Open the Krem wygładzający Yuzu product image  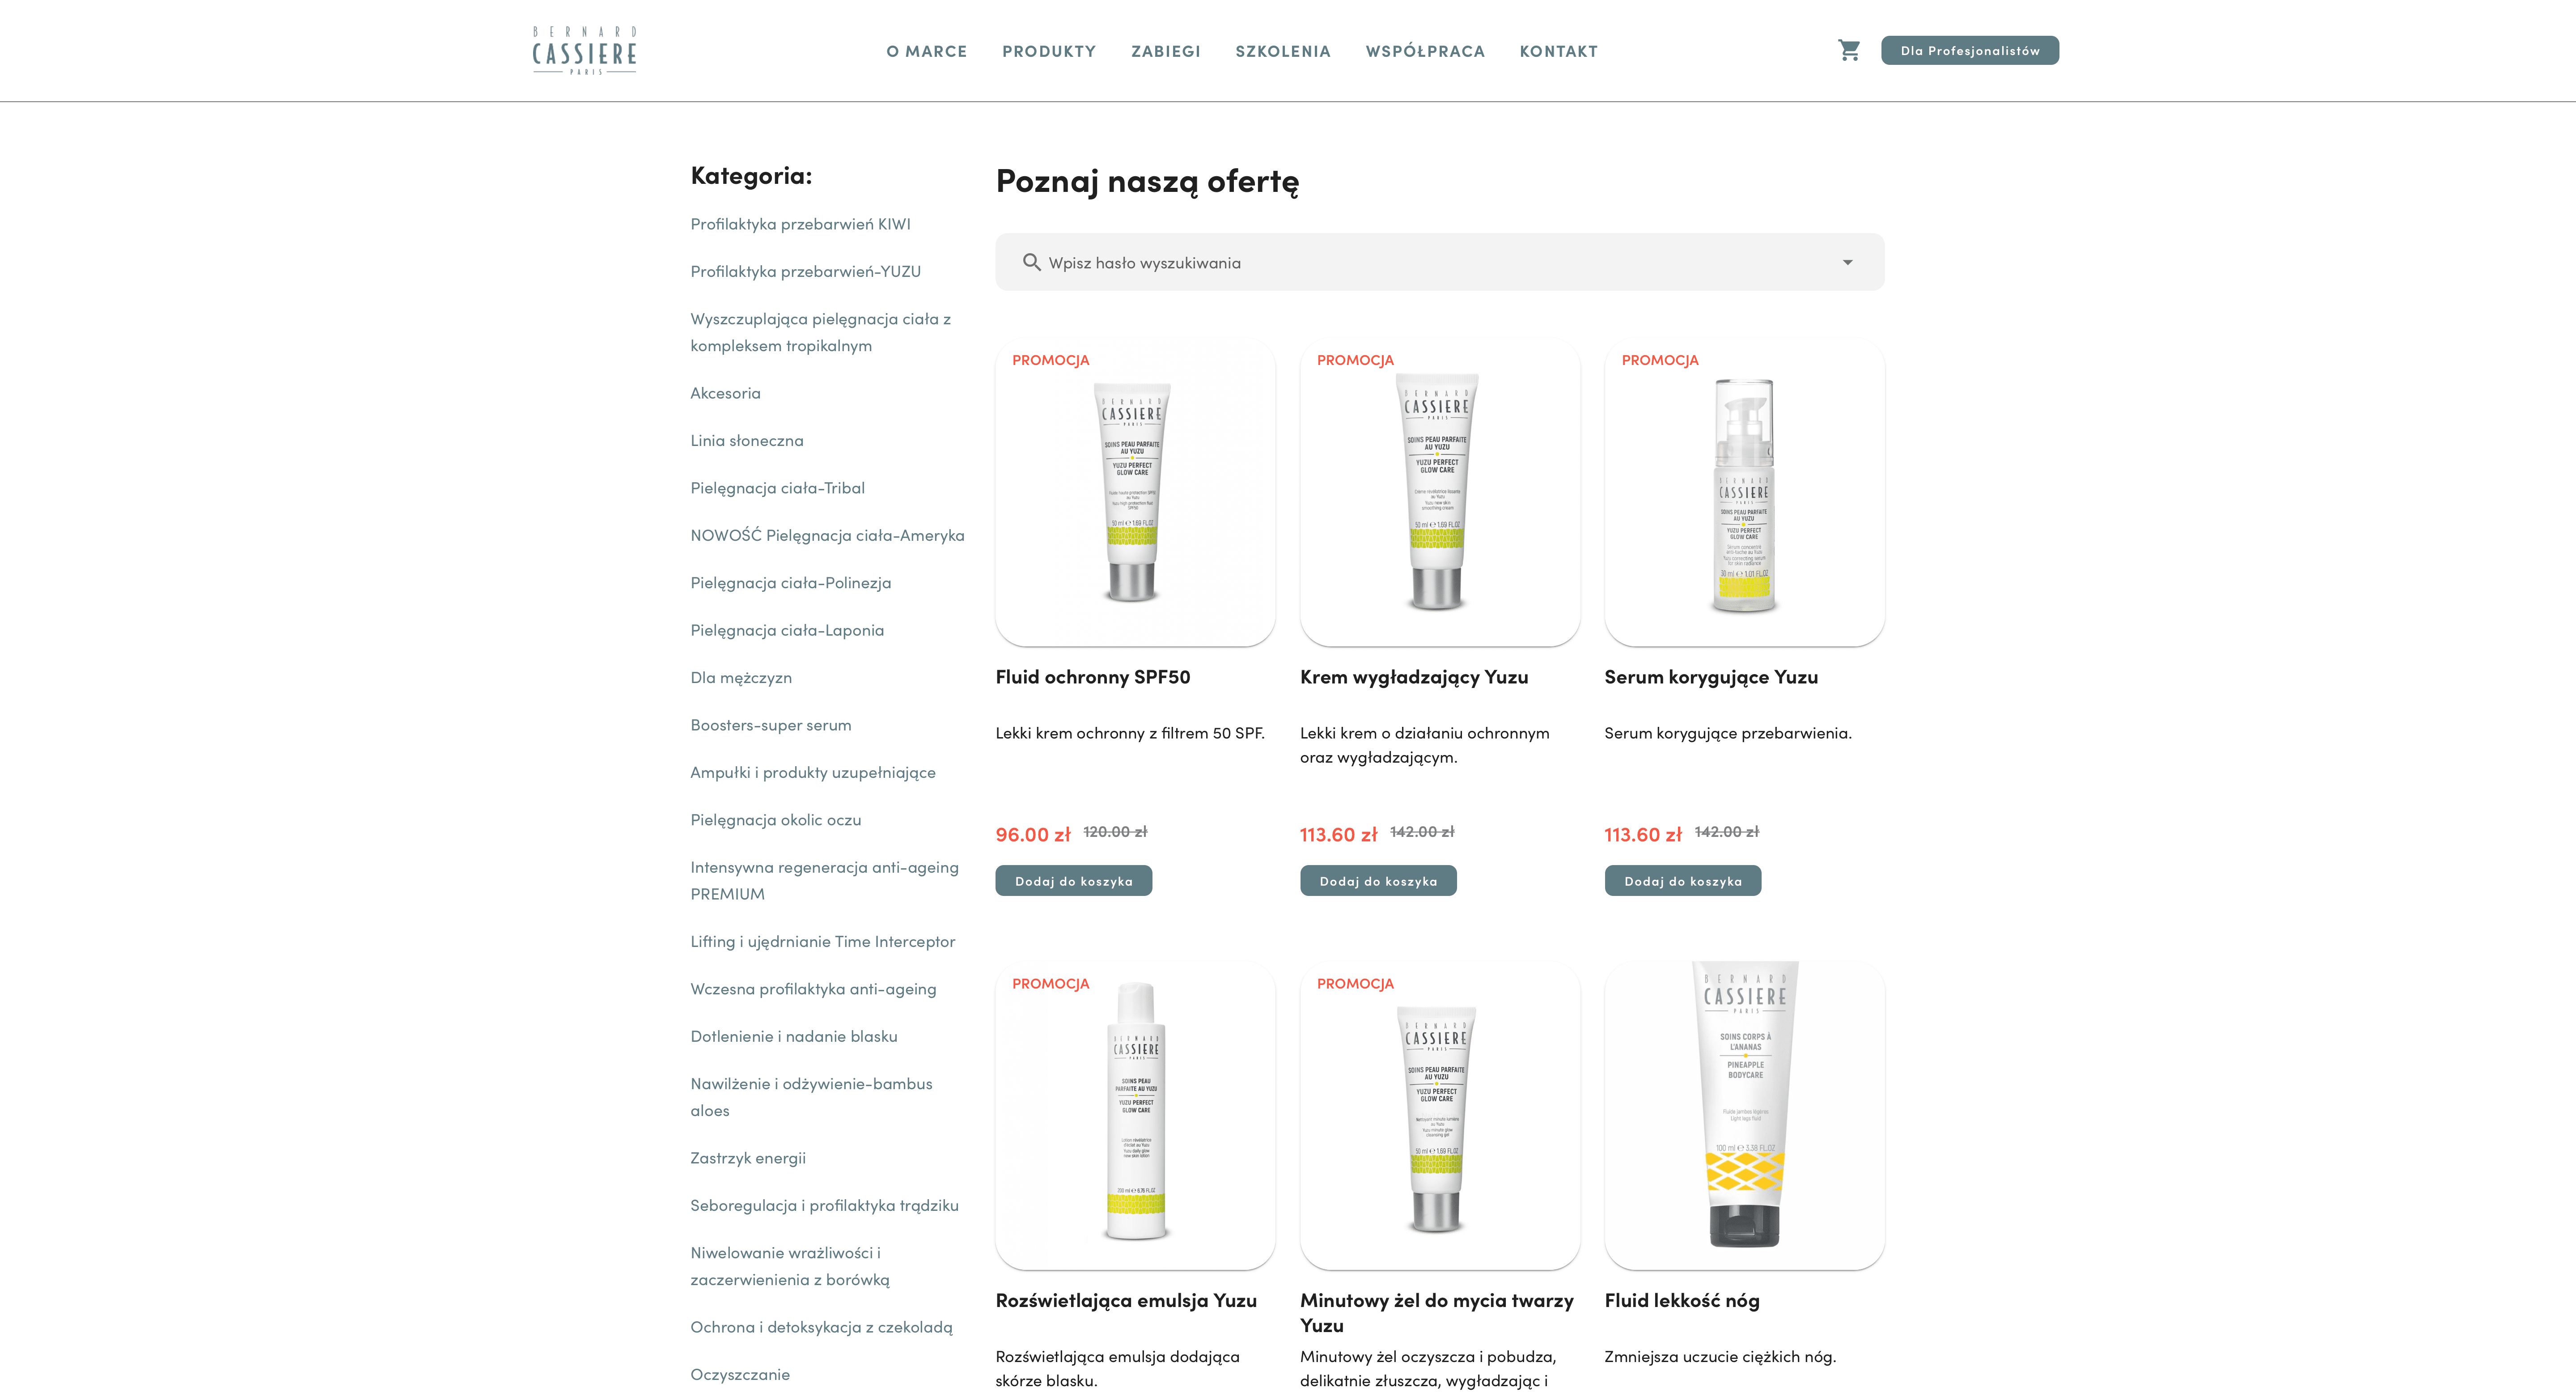[x=1439, y=492]
